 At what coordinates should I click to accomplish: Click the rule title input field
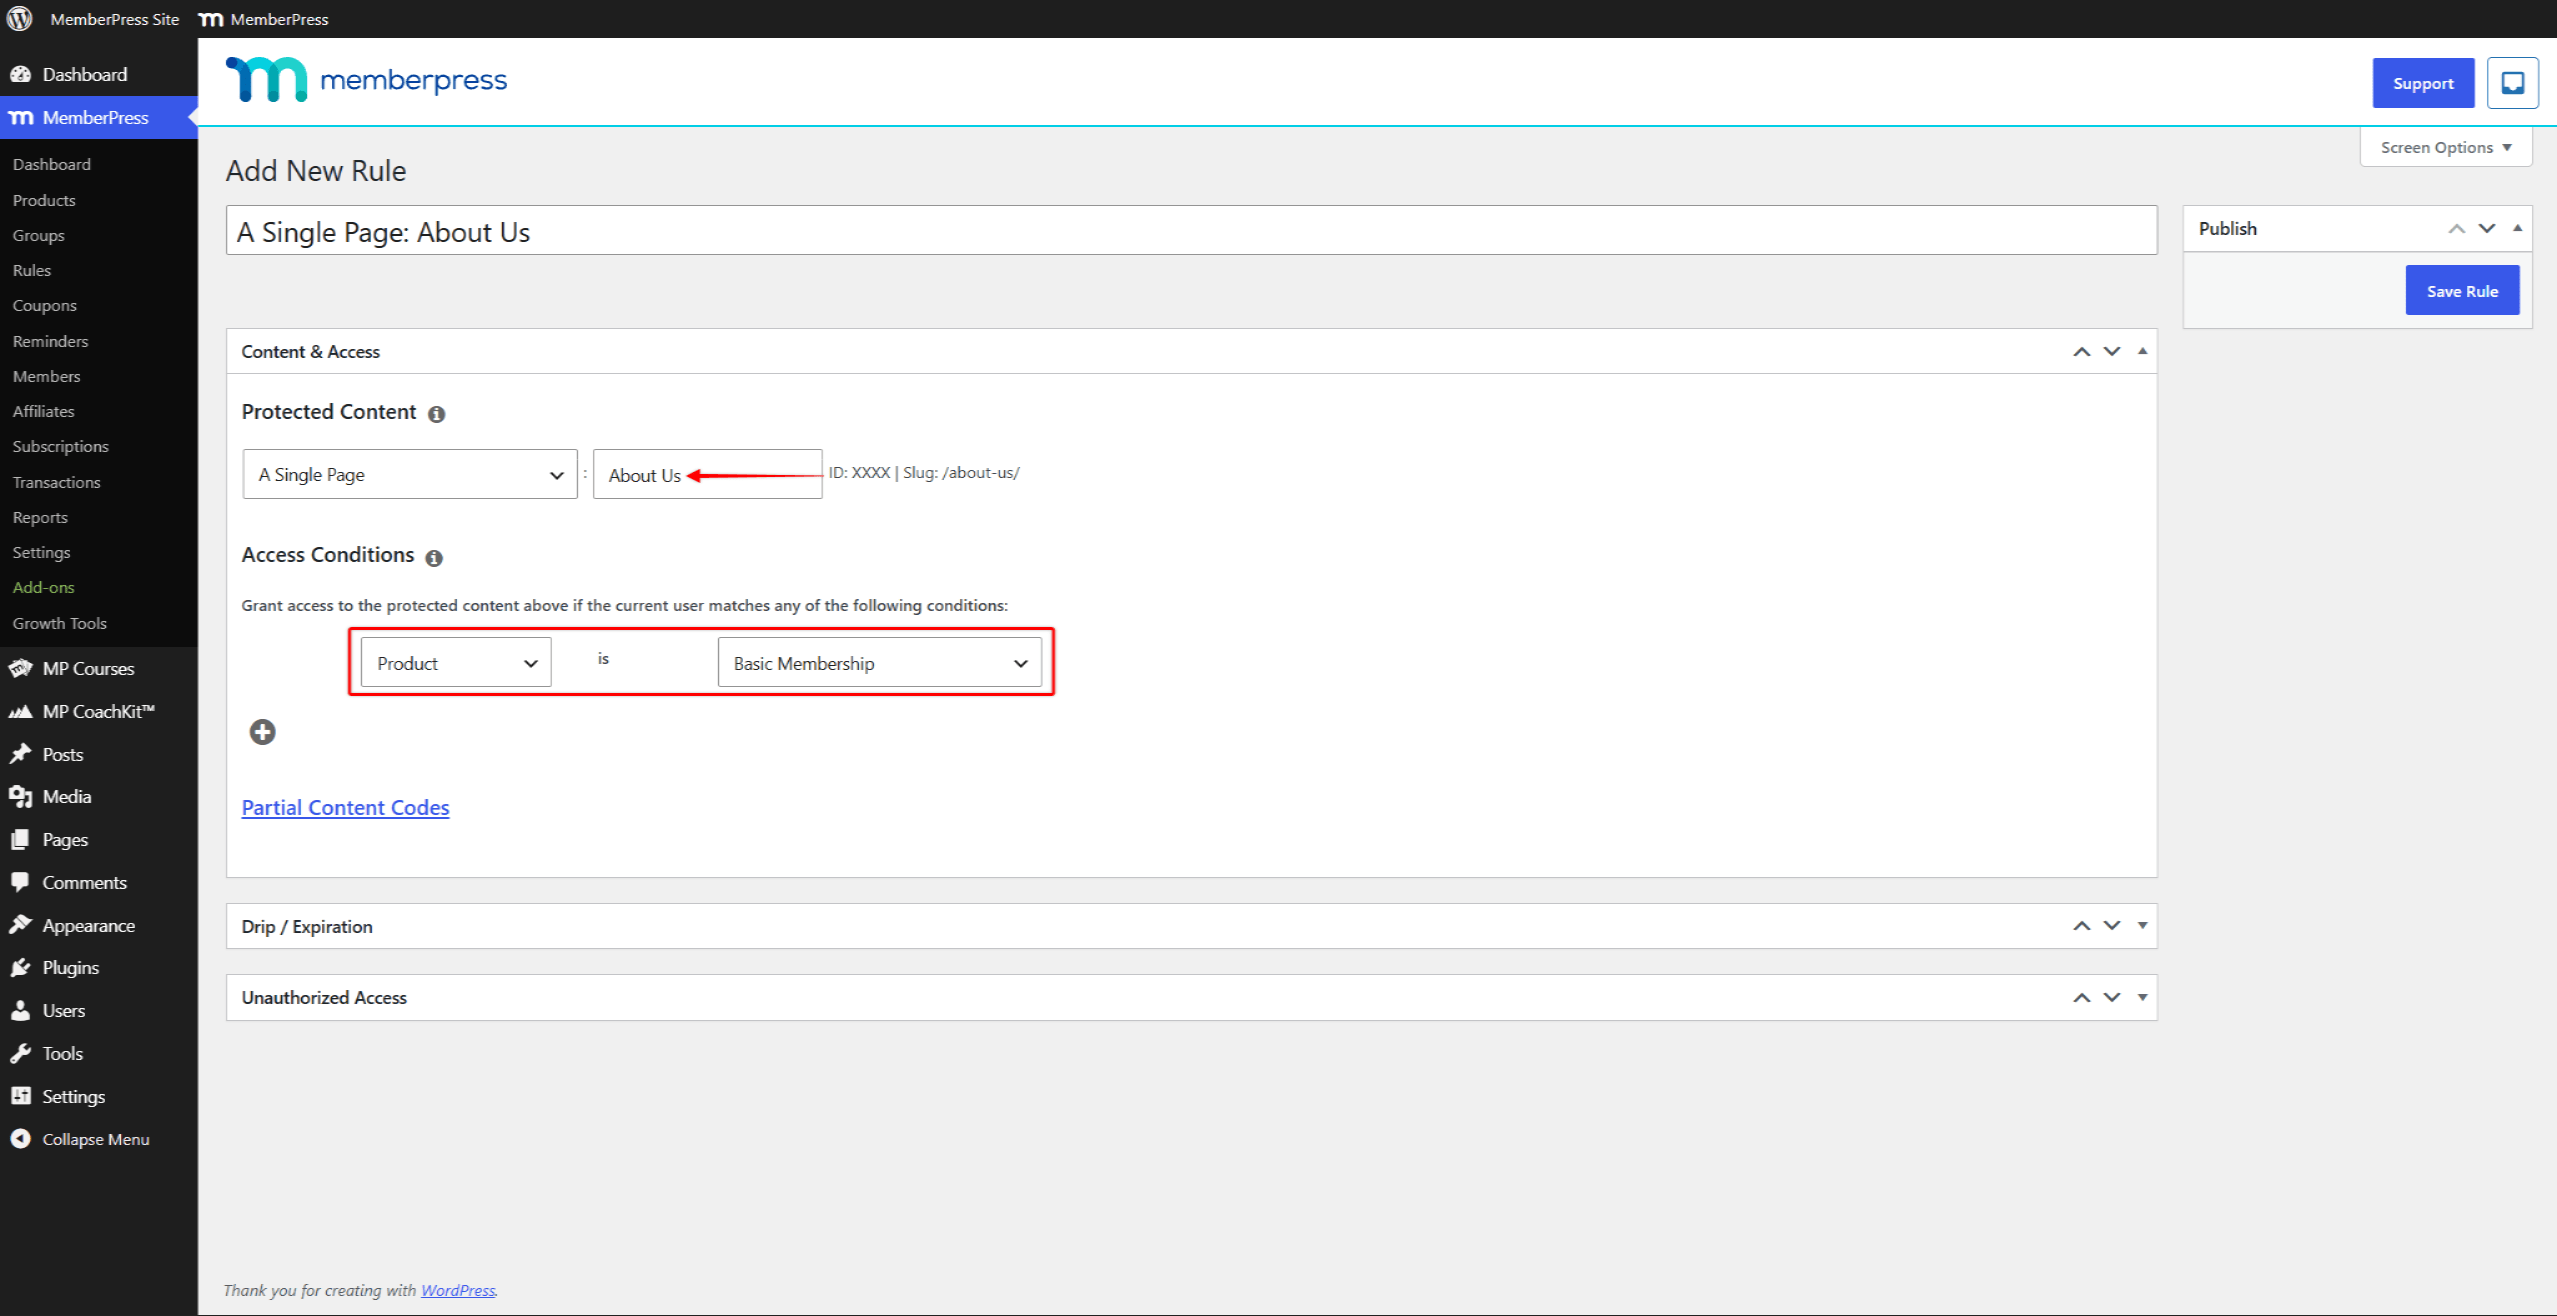(x=1191, y=231)
